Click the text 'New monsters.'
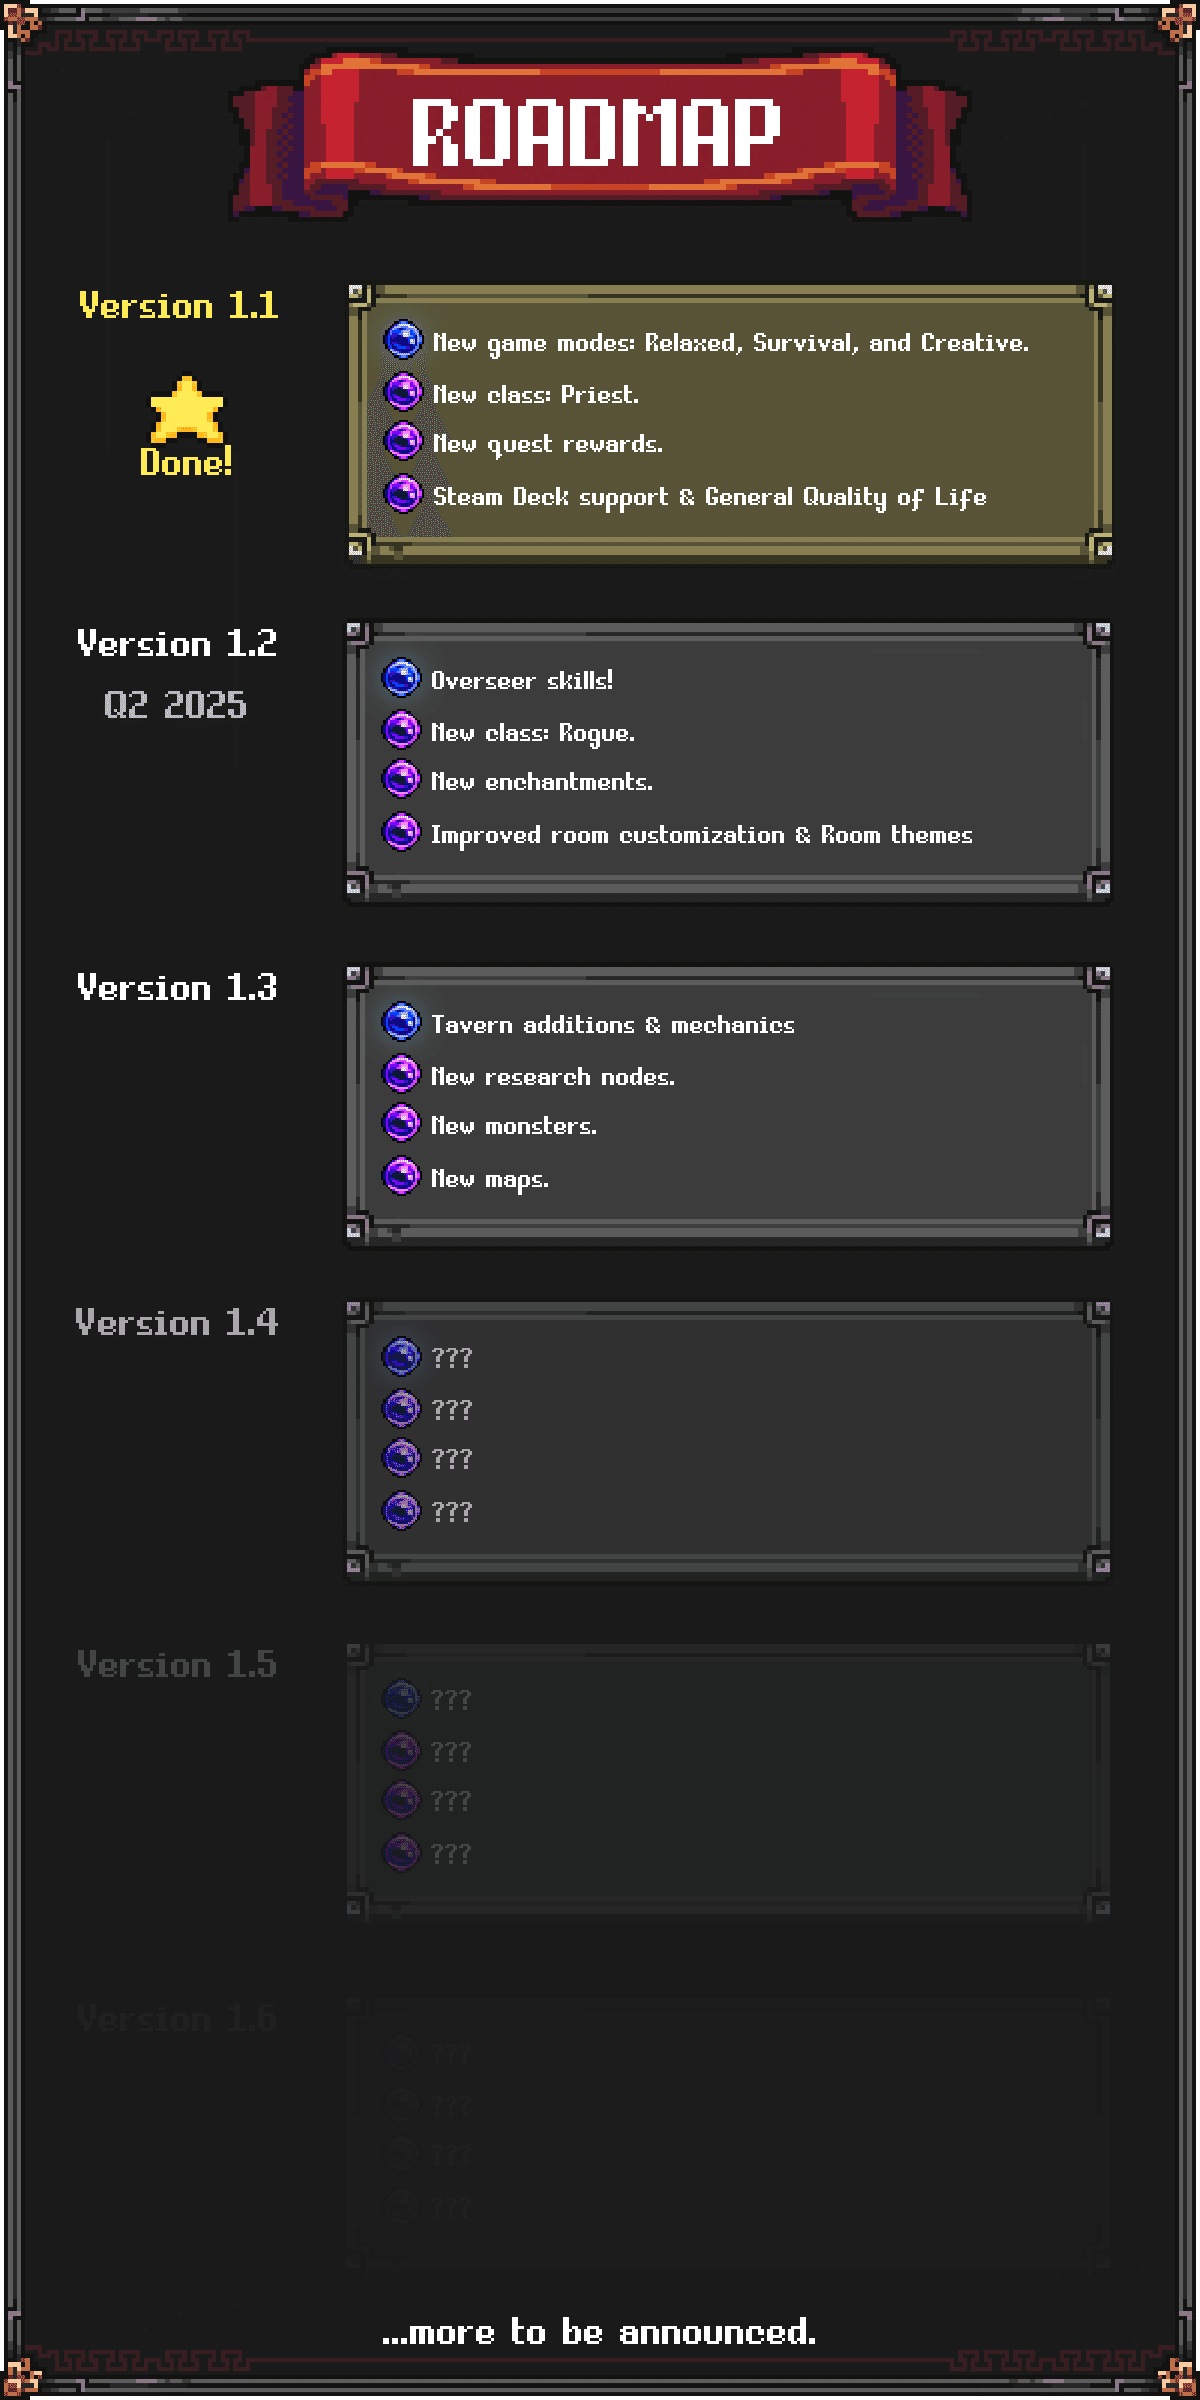Screen dimensions: 1200x2400 (x=514, y=1126)
